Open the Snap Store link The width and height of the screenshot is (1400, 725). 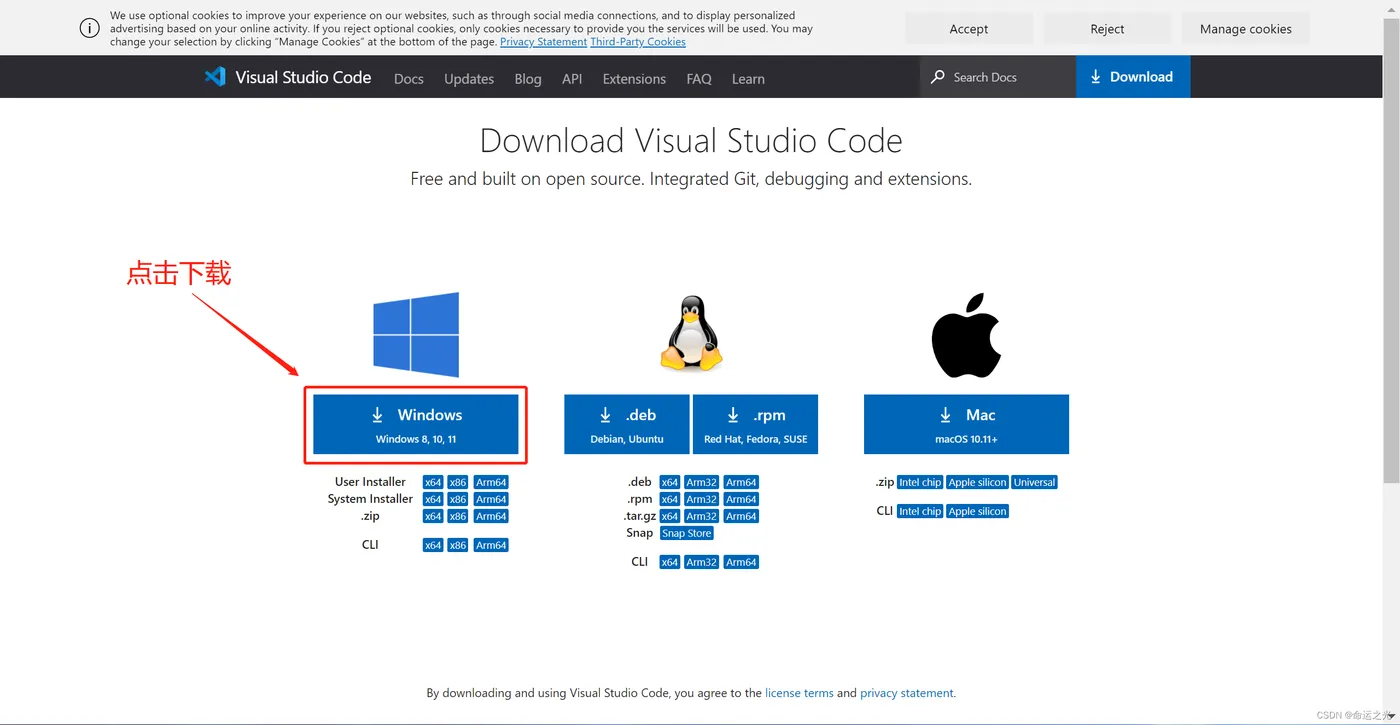(x=687, y=533)
